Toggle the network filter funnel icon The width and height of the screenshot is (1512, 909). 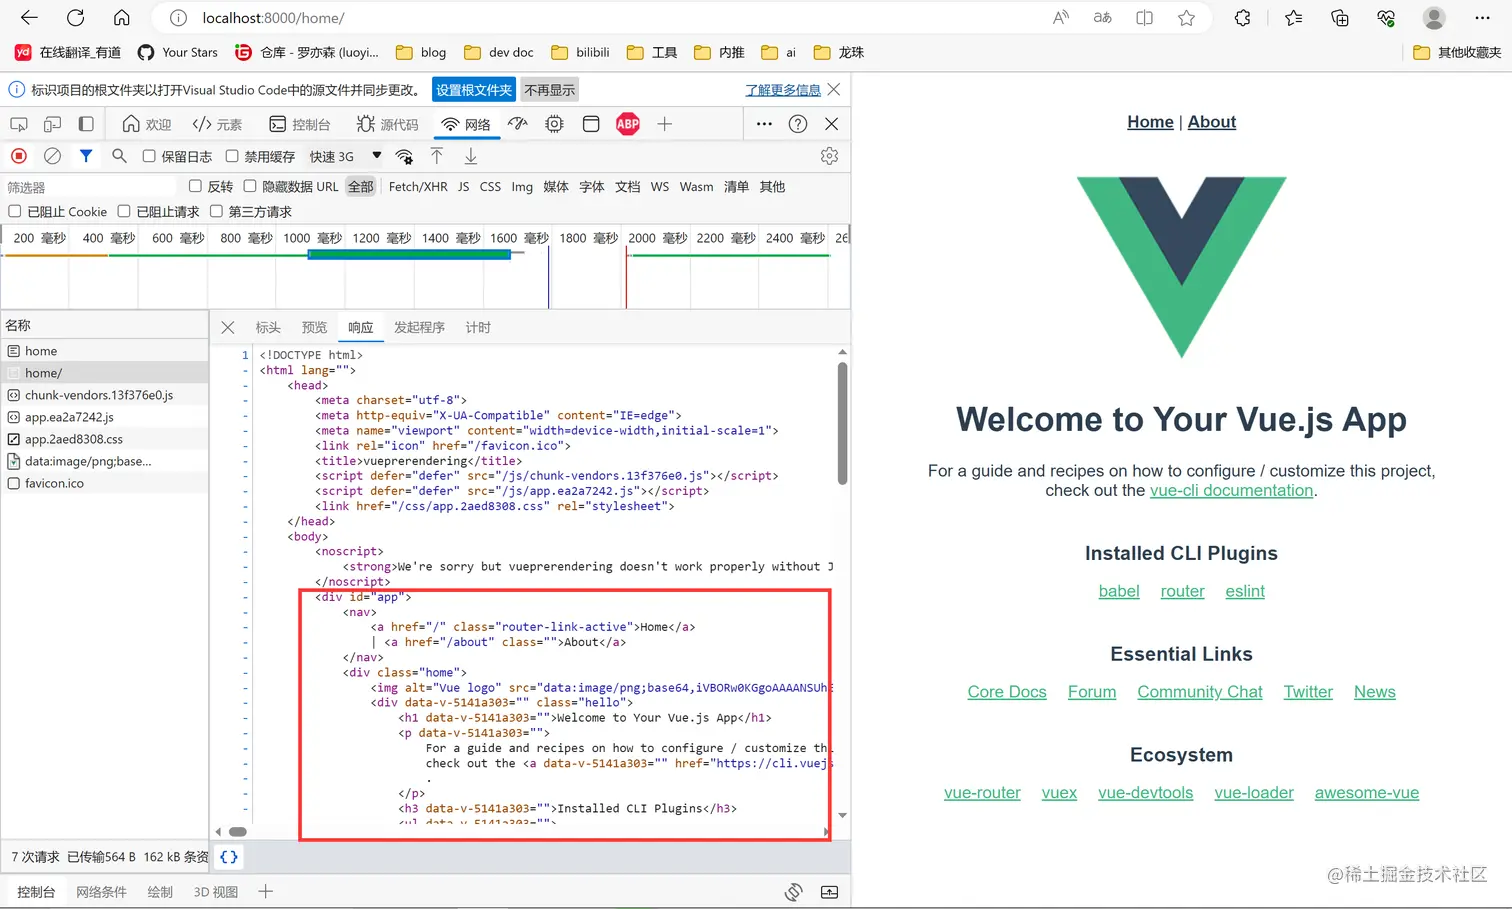[86, 156]
